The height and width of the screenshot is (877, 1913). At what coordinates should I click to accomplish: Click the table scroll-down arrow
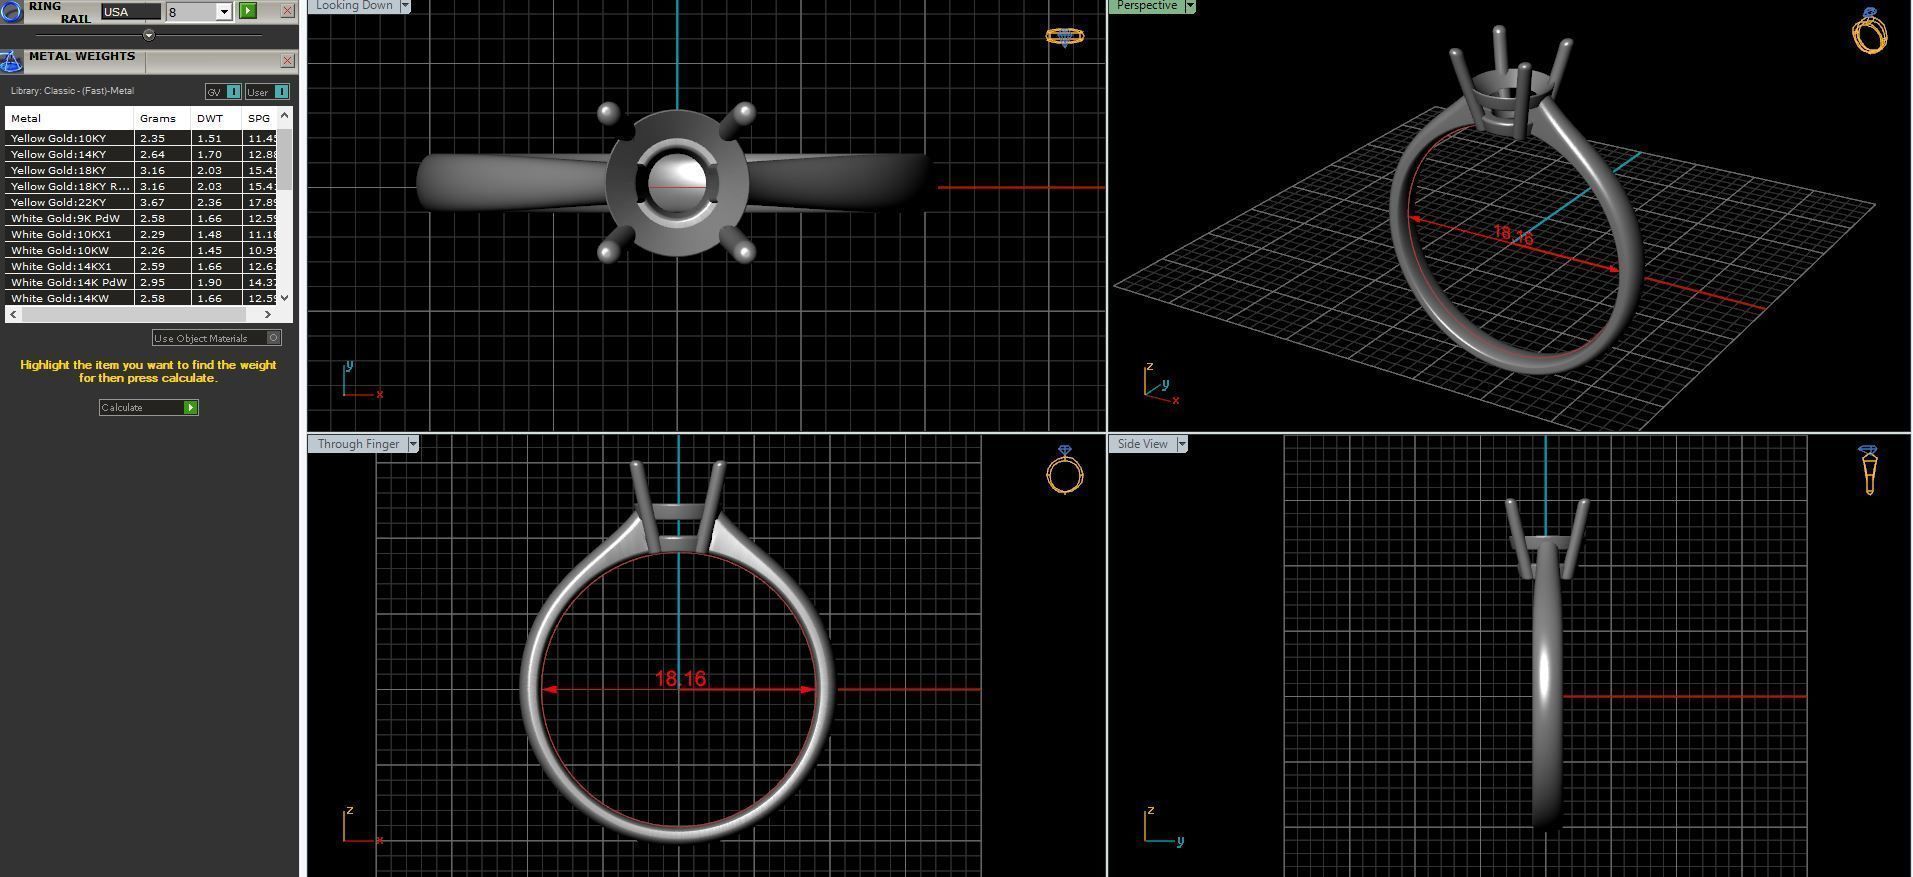[x=285, y=298]
